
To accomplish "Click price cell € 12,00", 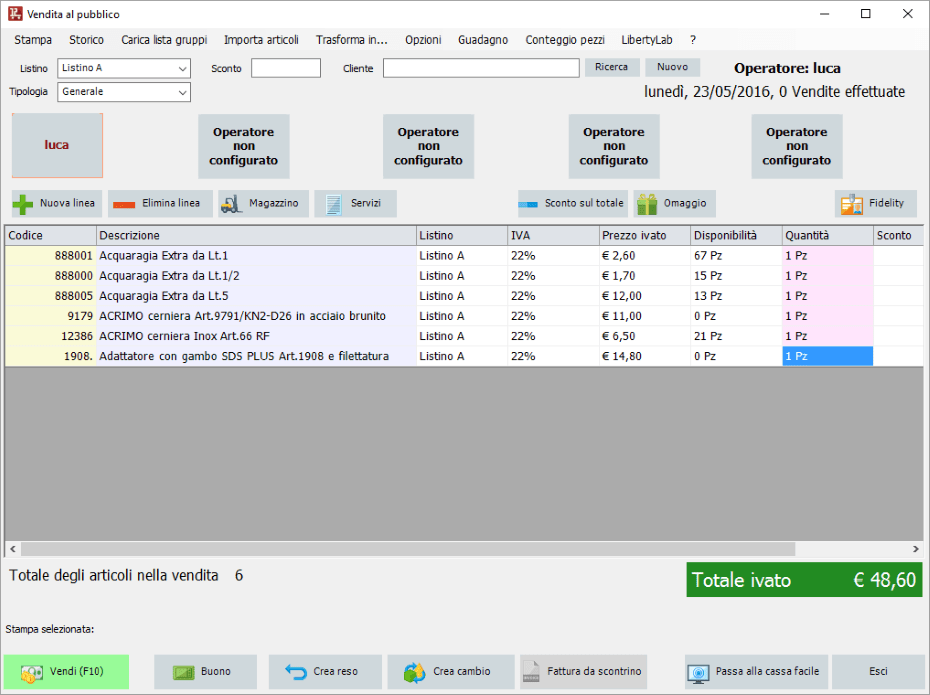I will [645, 296].
